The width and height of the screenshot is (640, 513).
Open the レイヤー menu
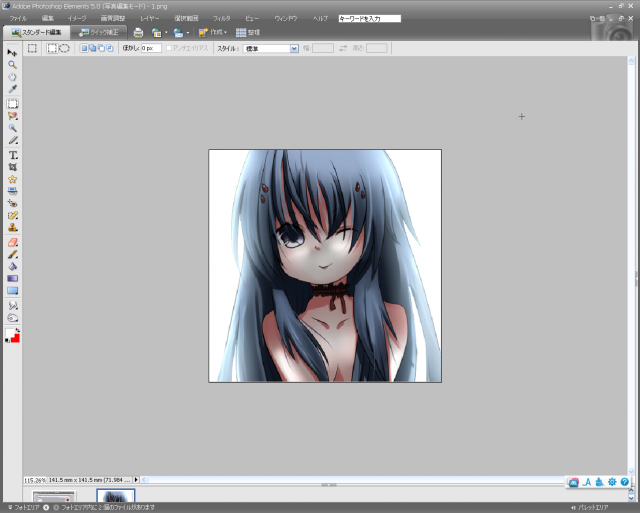pos(150,18)
